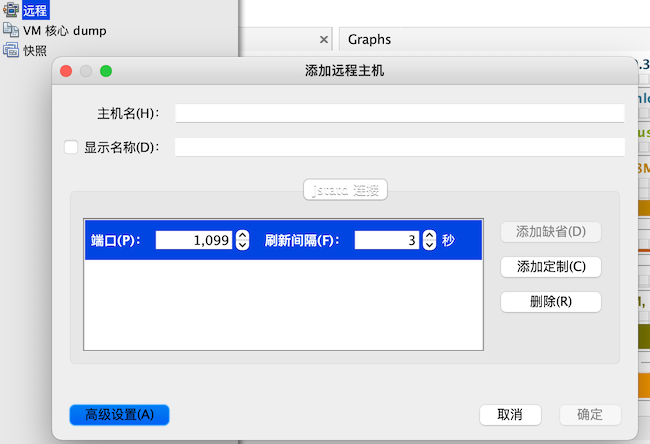Click the VM 核心 dump icon
Viewport: 650px width, 444px height.
pos(11,31)
